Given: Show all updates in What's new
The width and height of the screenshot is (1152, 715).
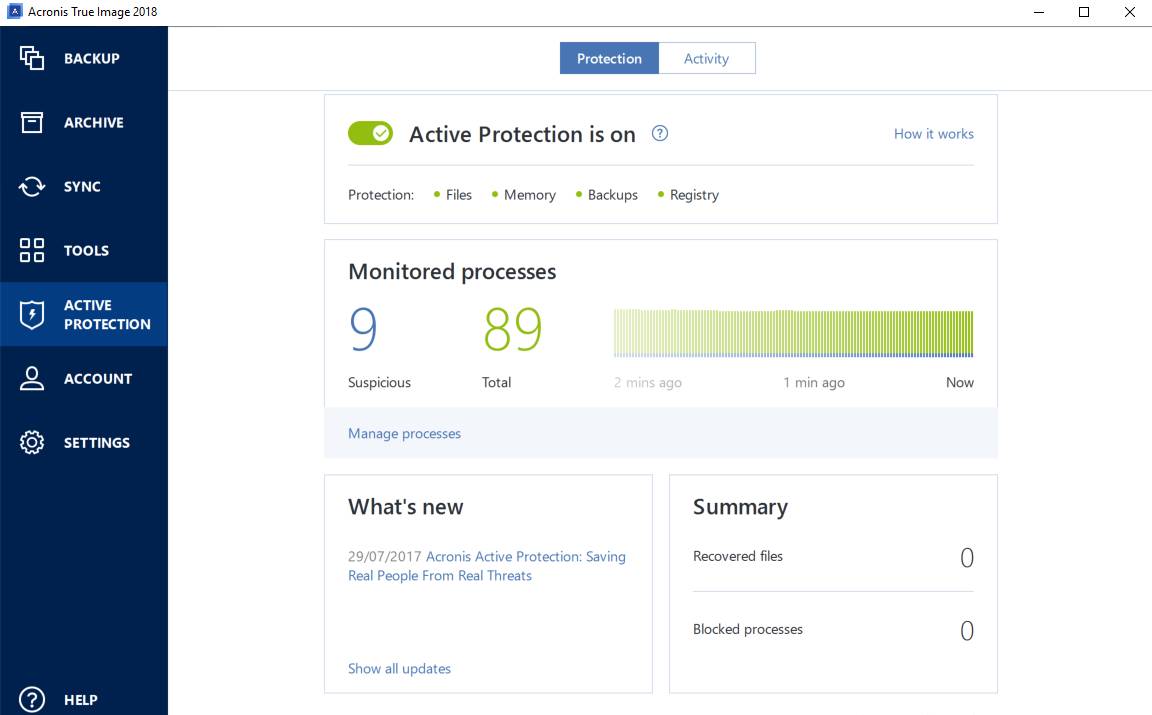Looking at the screenshot, I should (x=399, y=668).
